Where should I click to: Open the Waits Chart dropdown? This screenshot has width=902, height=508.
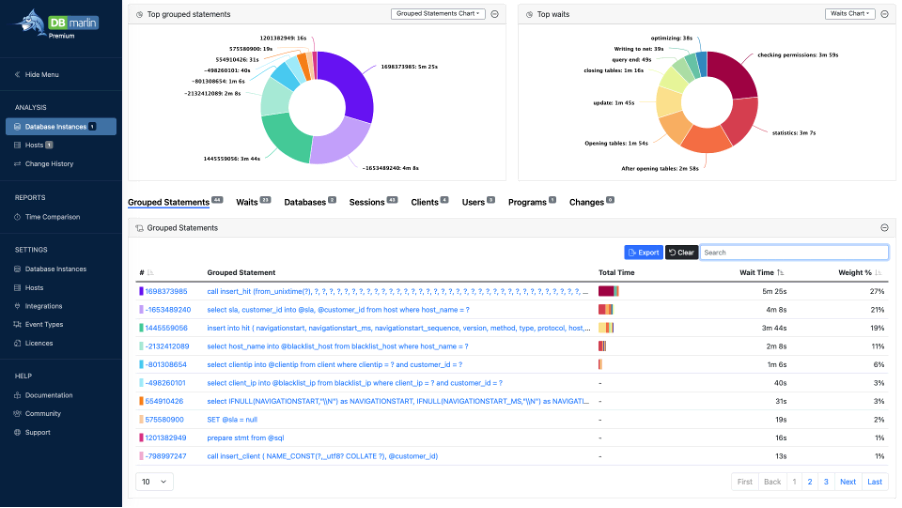click(849, 14)
